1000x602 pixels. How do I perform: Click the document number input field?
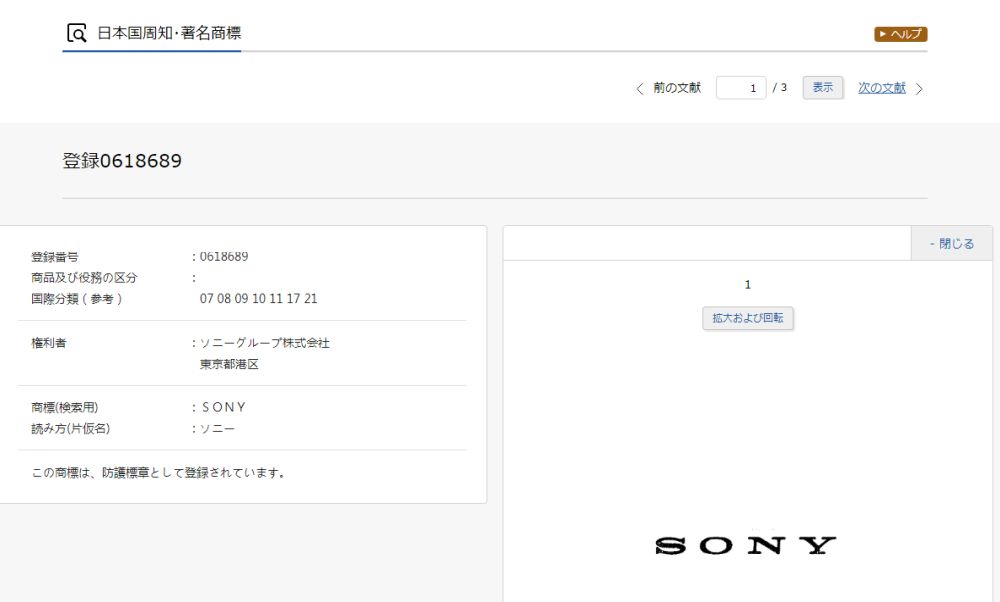[x=739, y=88]
